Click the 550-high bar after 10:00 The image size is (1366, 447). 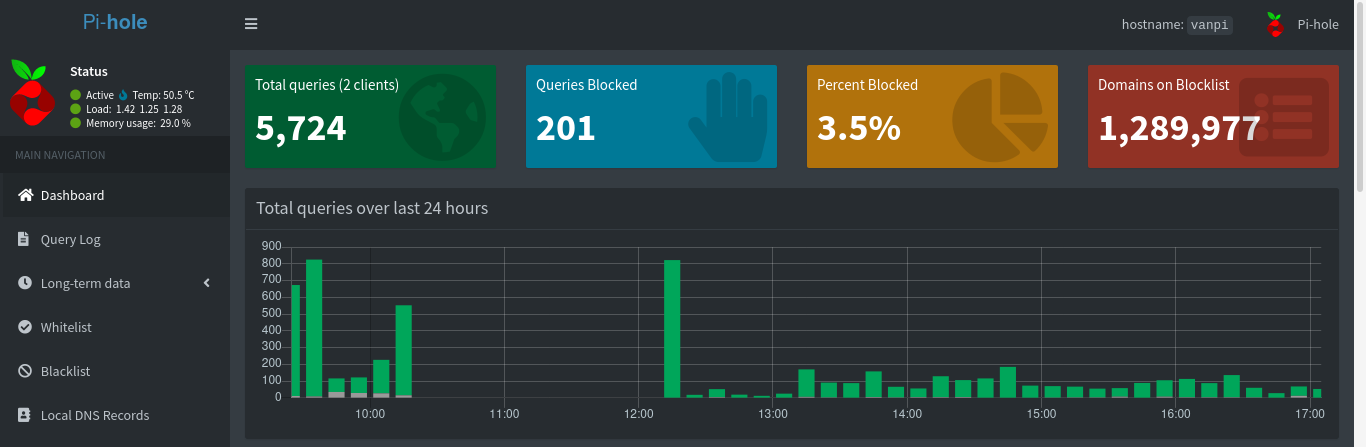(404, 352)
